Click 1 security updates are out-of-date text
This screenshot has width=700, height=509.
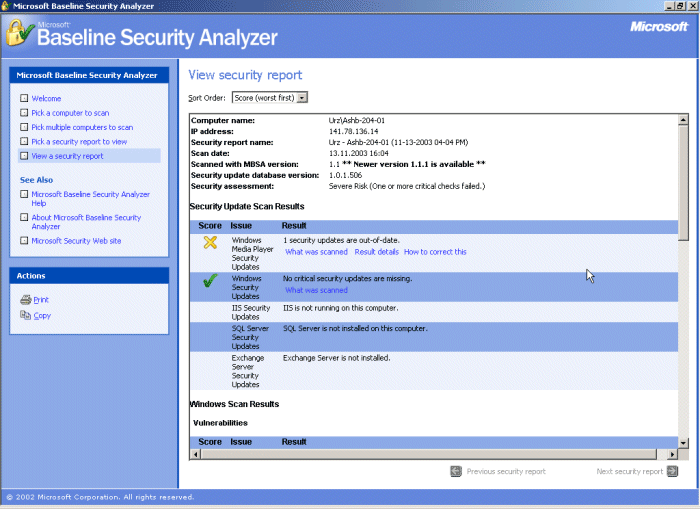point(341,240)
